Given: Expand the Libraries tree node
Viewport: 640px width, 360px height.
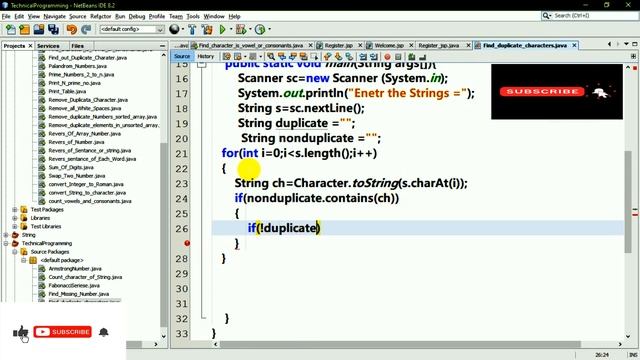Looking at the screenshot, I should point(15,218).
